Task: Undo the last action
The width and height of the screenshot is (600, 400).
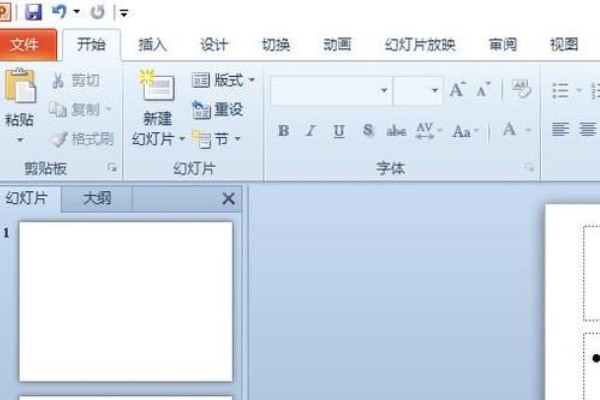Action: [59, 11]
